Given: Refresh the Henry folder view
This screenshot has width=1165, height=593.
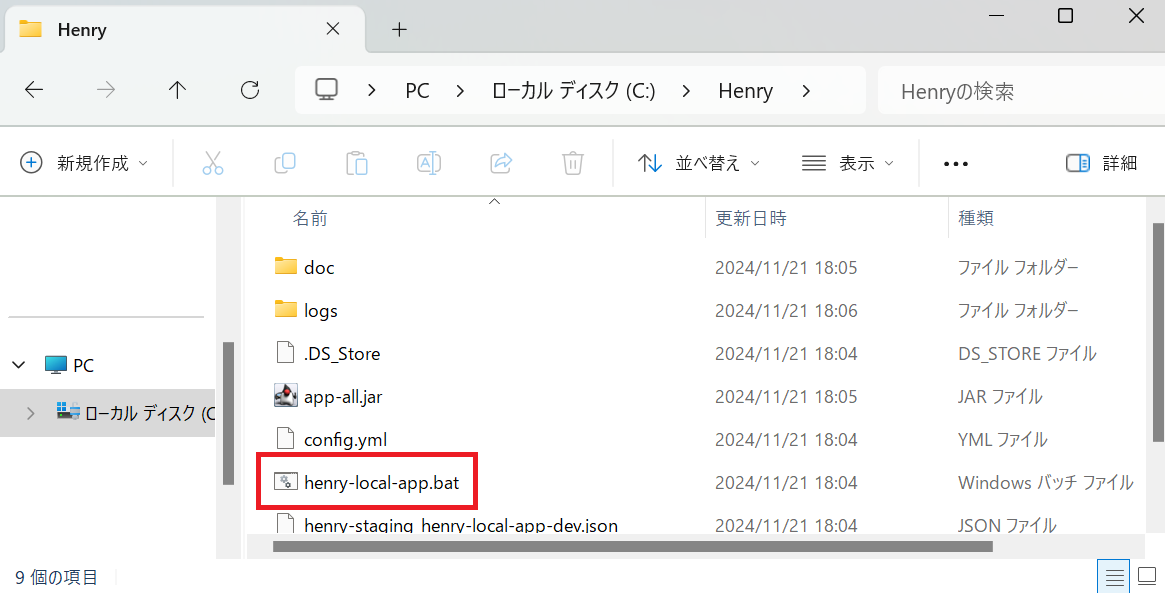Looking at the screenshot, I should 250,91.
